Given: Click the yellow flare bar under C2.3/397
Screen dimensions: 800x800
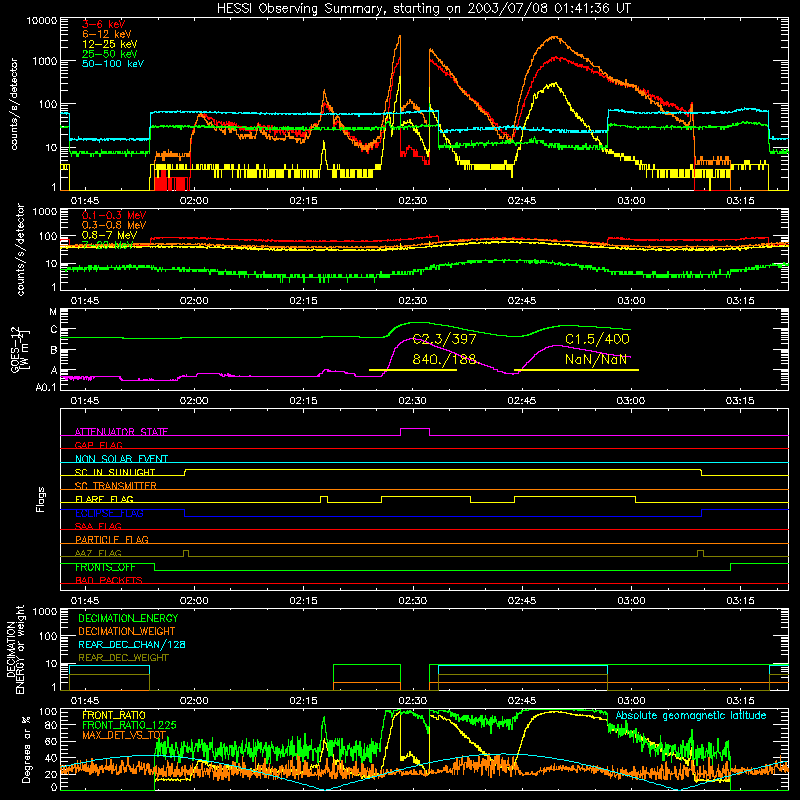Looking at the screenshot, I should point(413,369).
